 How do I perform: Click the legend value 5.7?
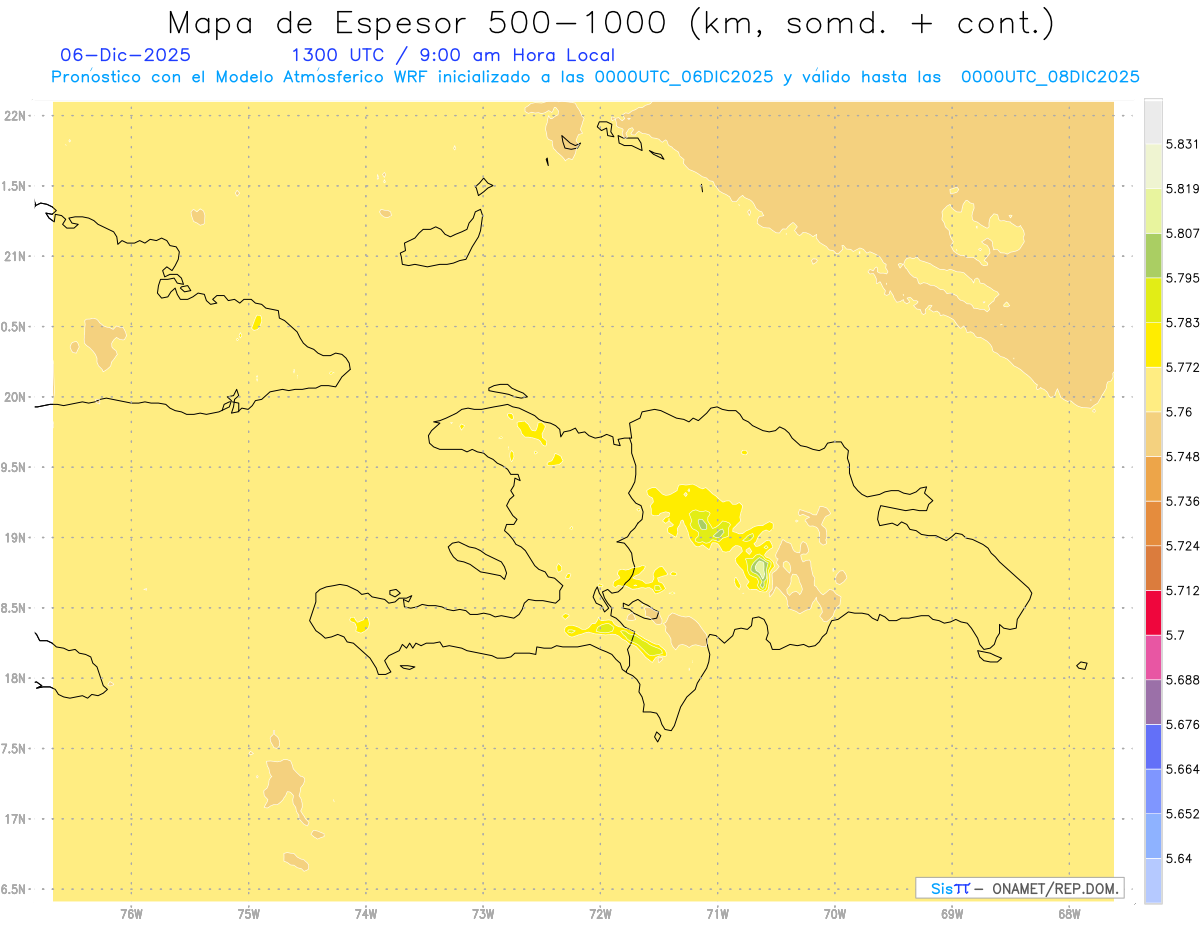tap(1175, 635)
